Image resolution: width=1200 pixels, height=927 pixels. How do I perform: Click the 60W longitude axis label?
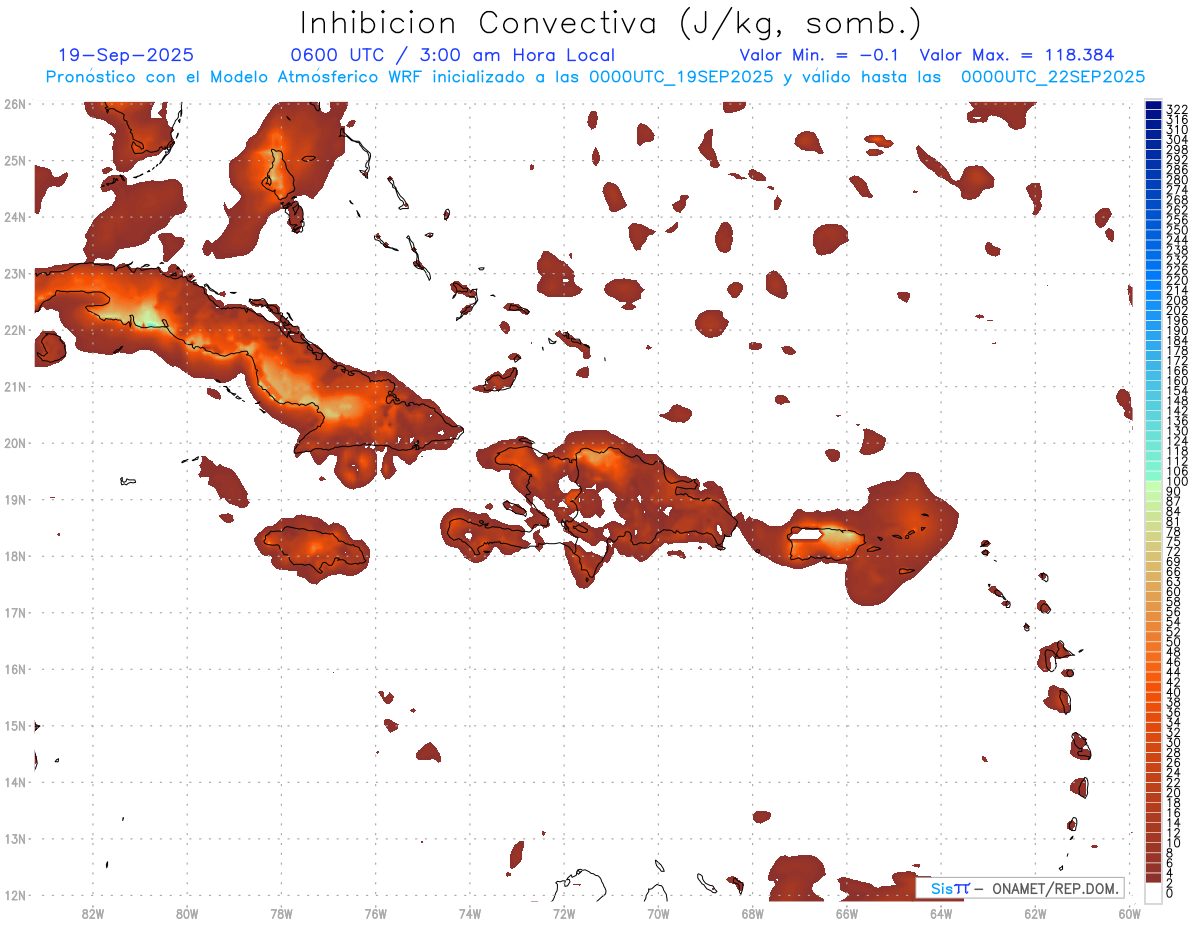point(1130,913)
